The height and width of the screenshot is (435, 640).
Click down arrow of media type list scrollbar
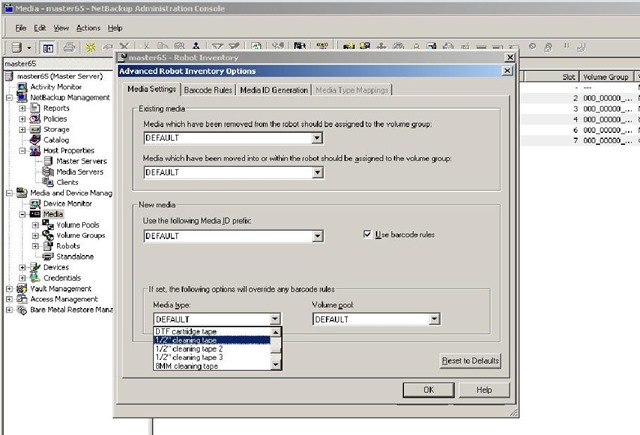[276, 364]
